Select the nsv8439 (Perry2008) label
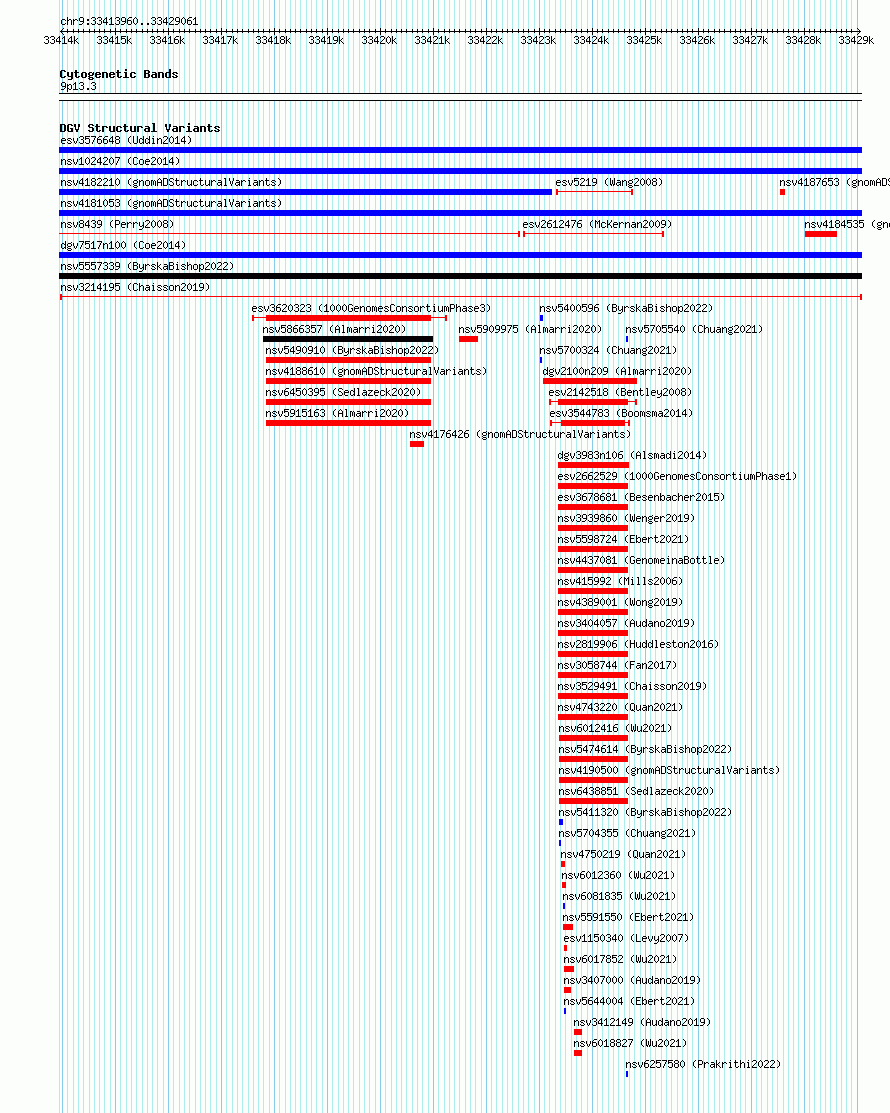 [x=117, y=224]
